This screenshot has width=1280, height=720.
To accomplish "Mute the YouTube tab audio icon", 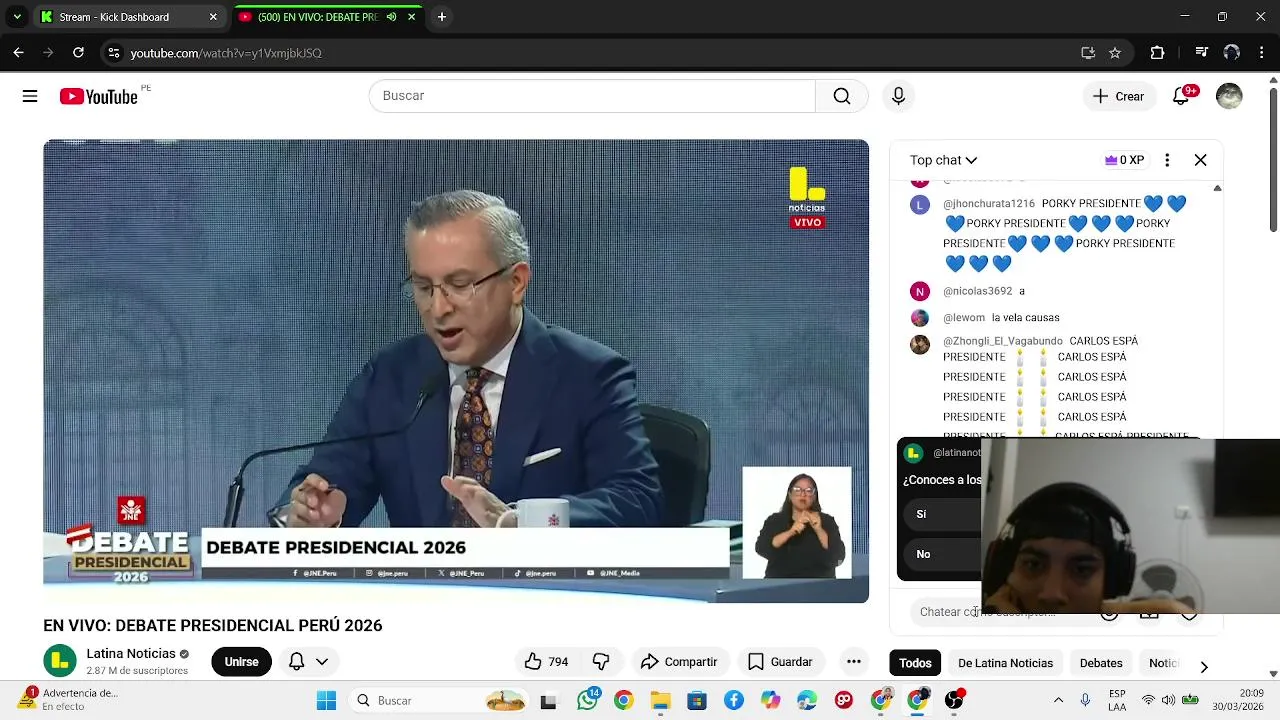I will pyautogui.click(x=391, y=17).
